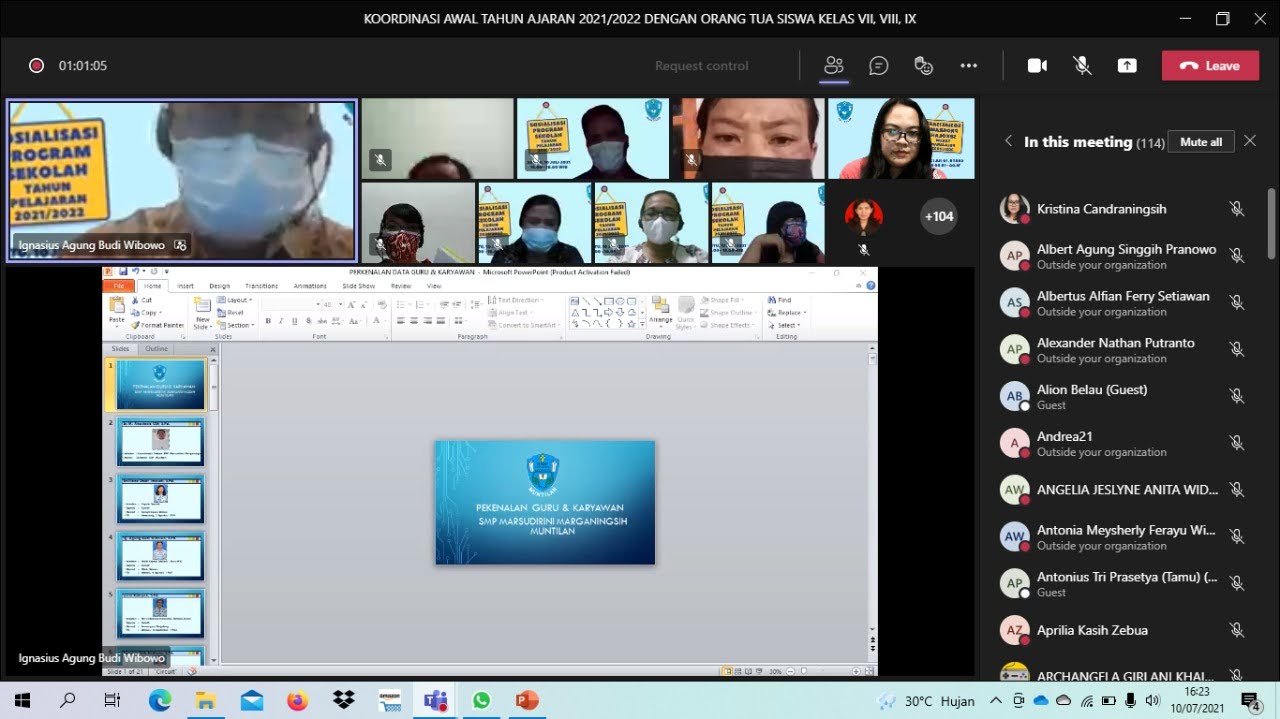Mute all participants
The image size is (1280, 719).
coord(1201,142)
